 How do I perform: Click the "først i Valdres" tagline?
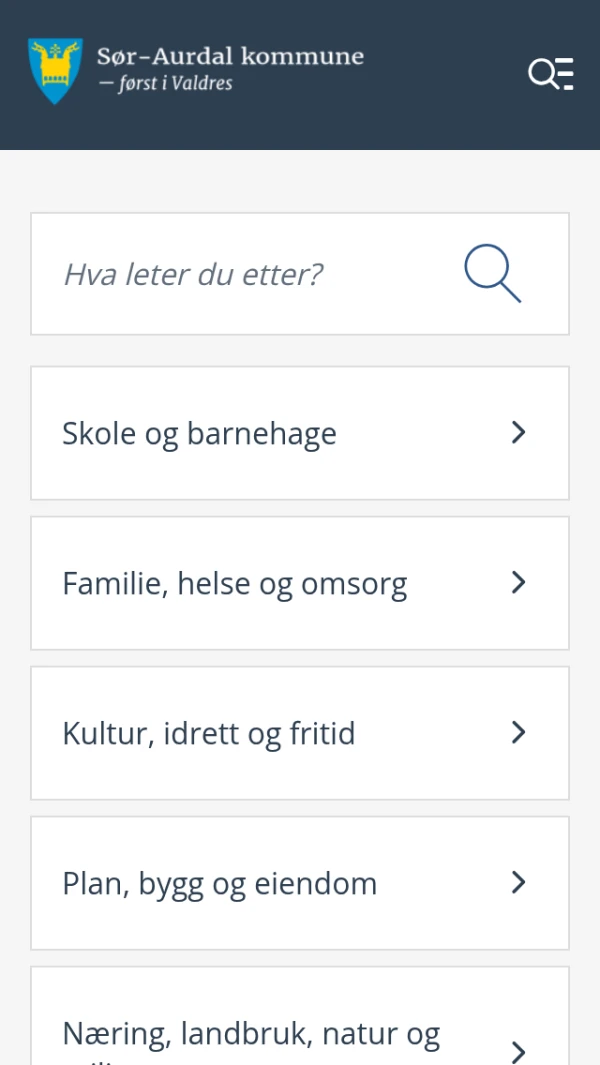[x=170, y=84]
